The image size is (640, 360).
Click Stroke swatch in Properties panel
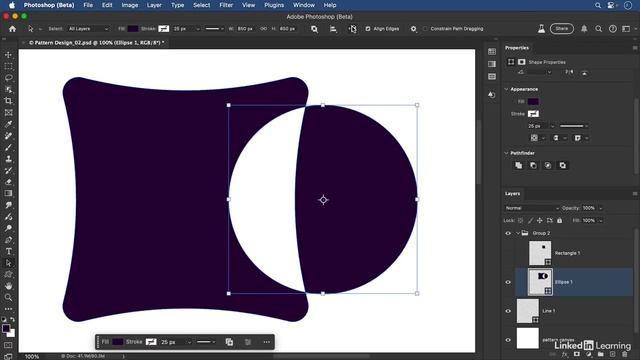tap(533, 114)
